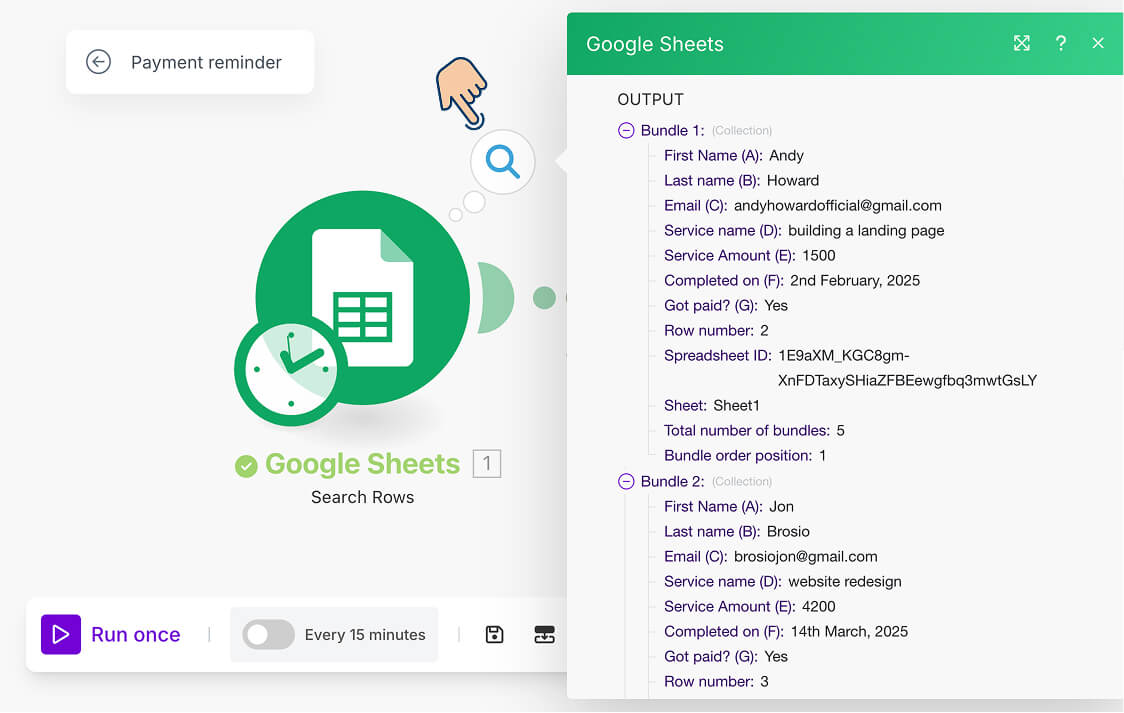The width and height of the screenshot is (1124, 713).
Task: Click Last name value Brosio
Action: pyautogui.click(x=788, y=532)
